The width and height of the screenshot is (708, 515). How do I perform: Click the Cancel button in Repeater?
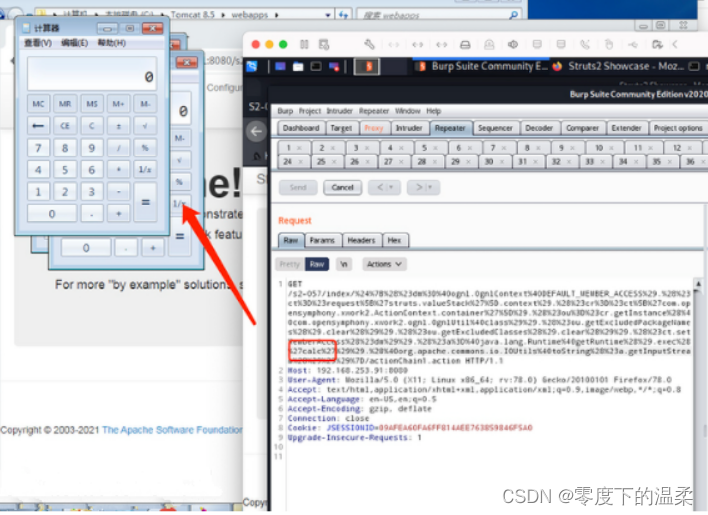click(342, 187)
